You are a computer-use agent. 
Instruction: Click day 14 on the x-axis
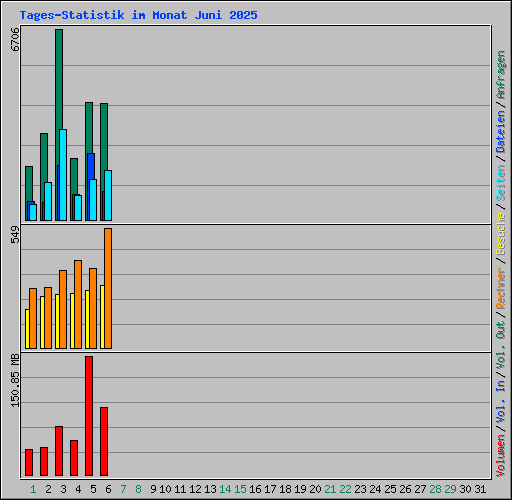225,489
